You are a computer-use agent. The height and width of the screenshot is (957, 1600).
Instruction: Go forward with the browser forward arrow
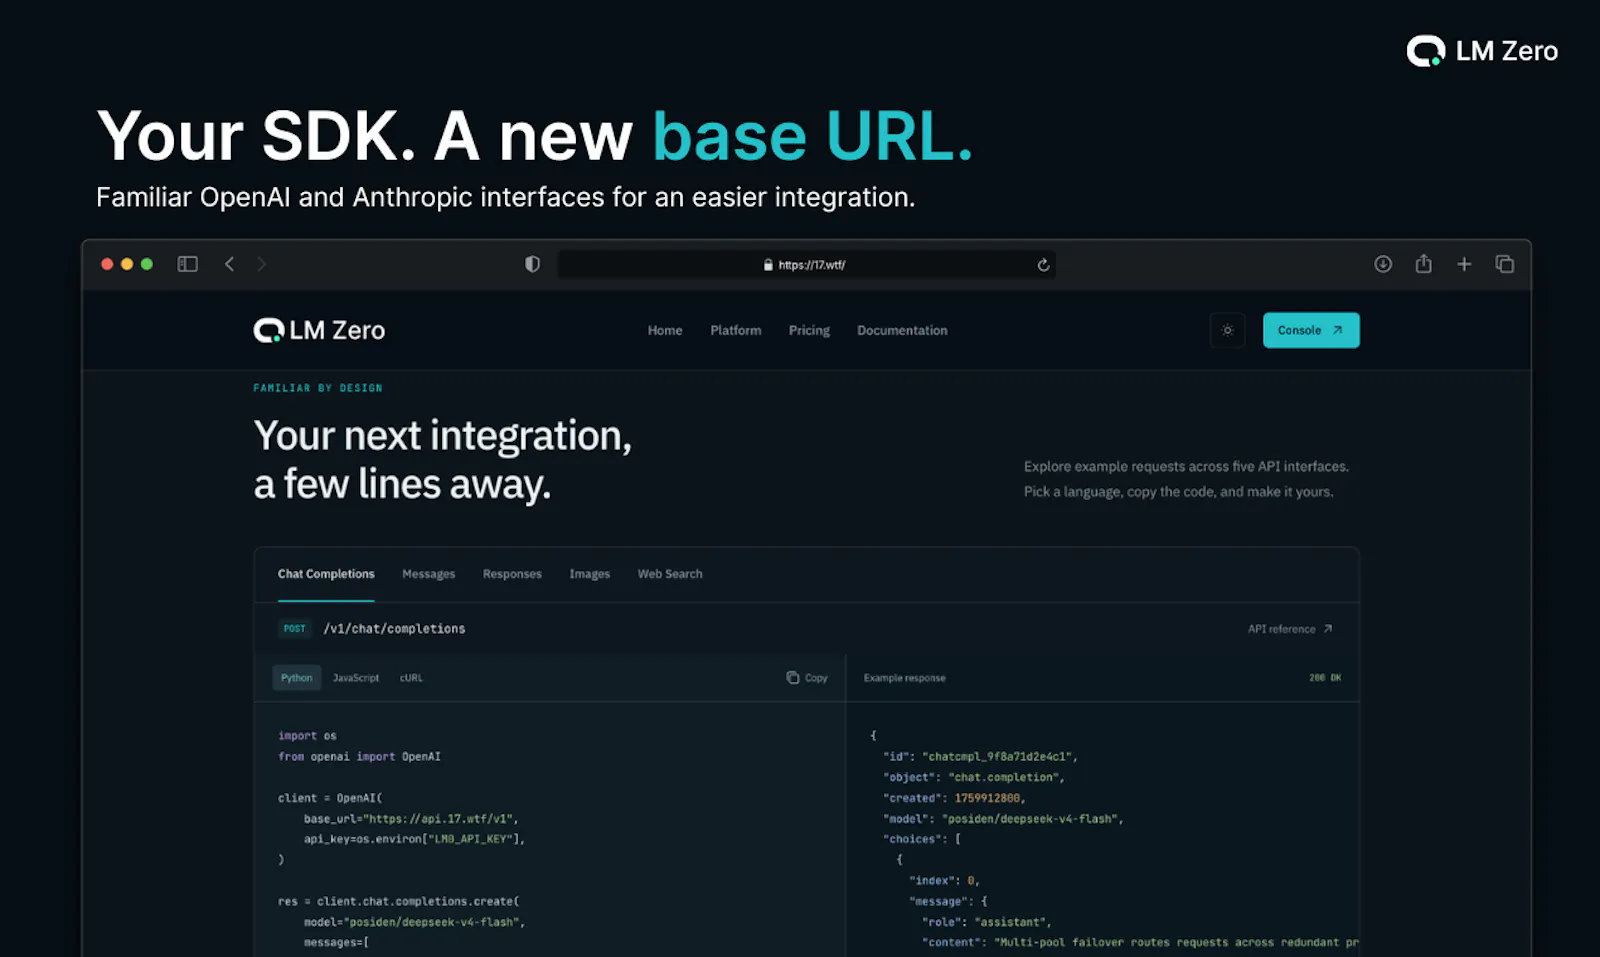[262, 264]
